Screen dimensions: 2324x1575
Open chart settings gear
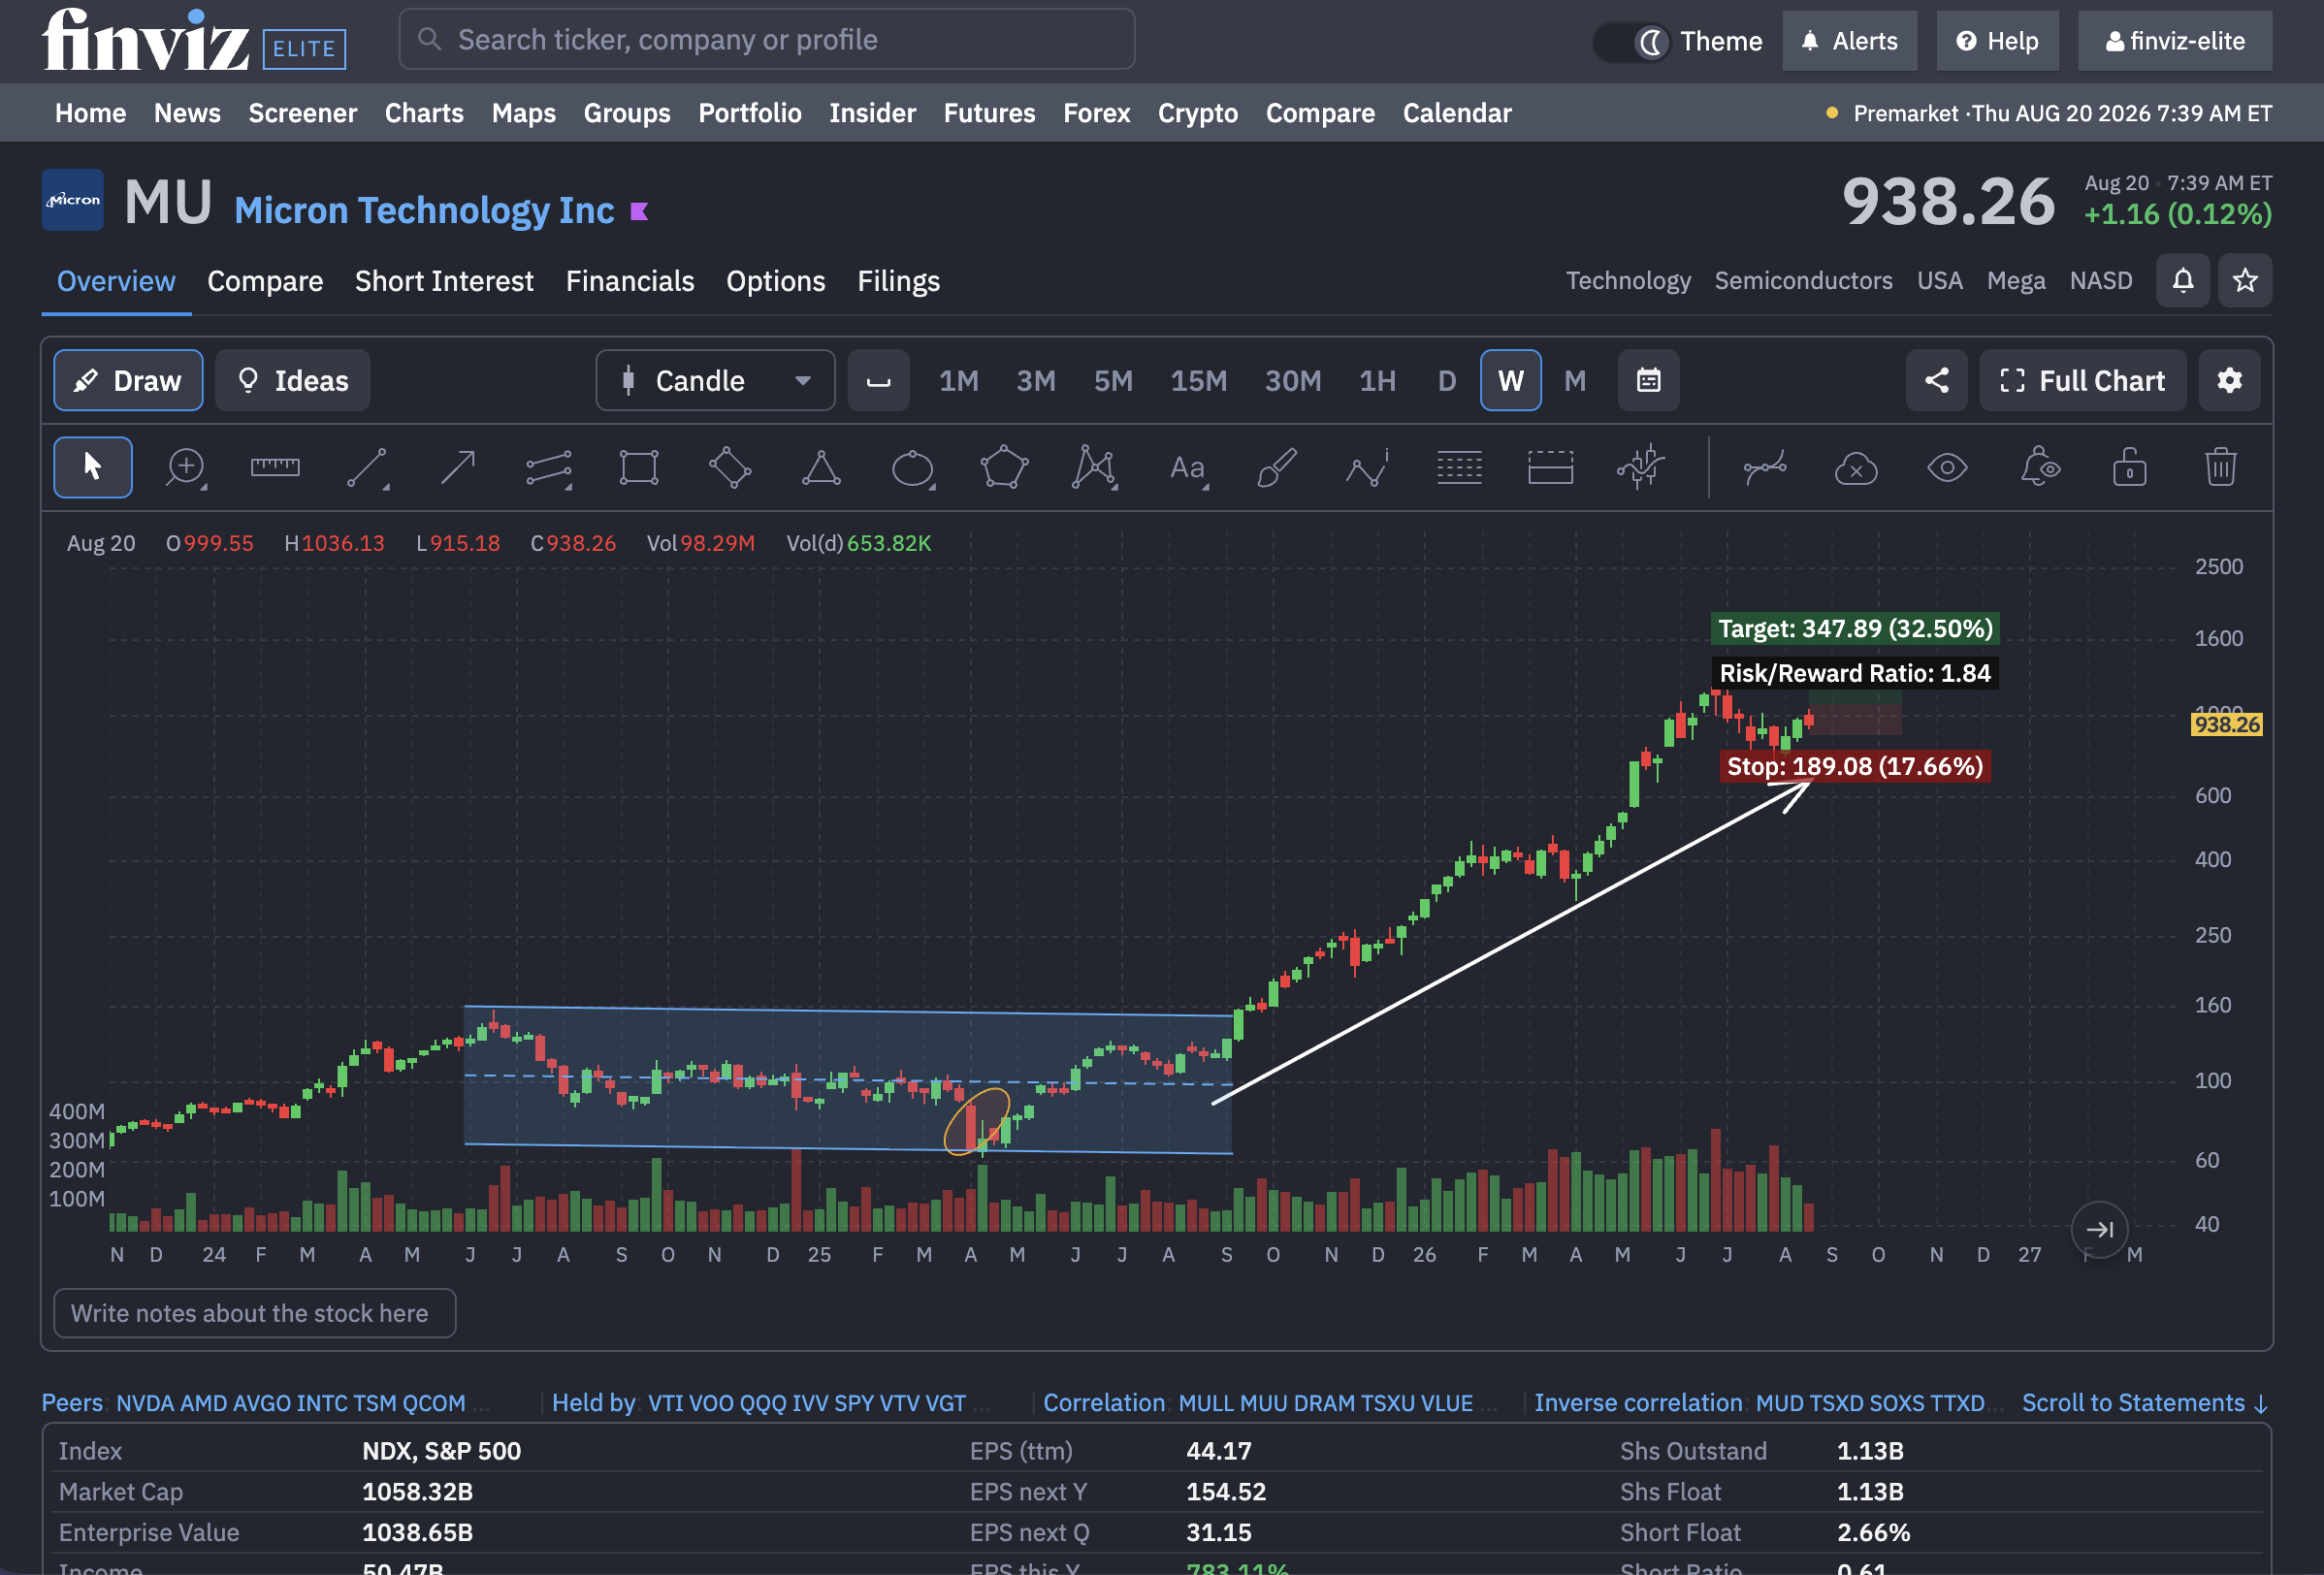click(2229, 380)
